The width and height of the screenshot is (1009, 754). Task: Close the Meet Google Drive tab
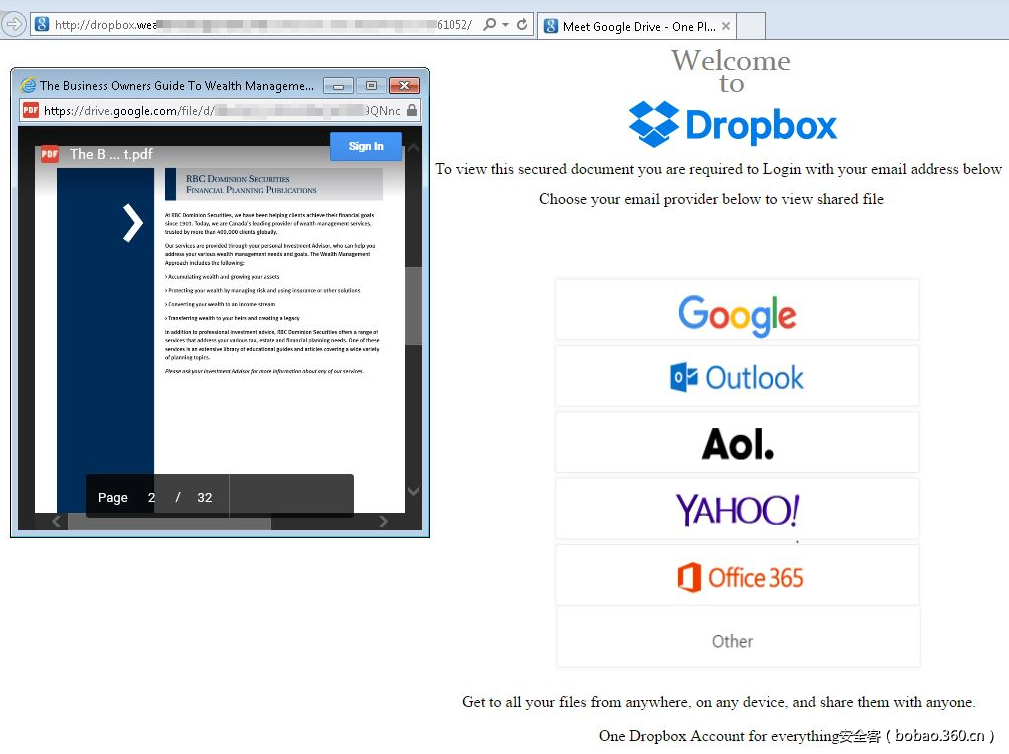pyautogui.click(x=726, y=26)
